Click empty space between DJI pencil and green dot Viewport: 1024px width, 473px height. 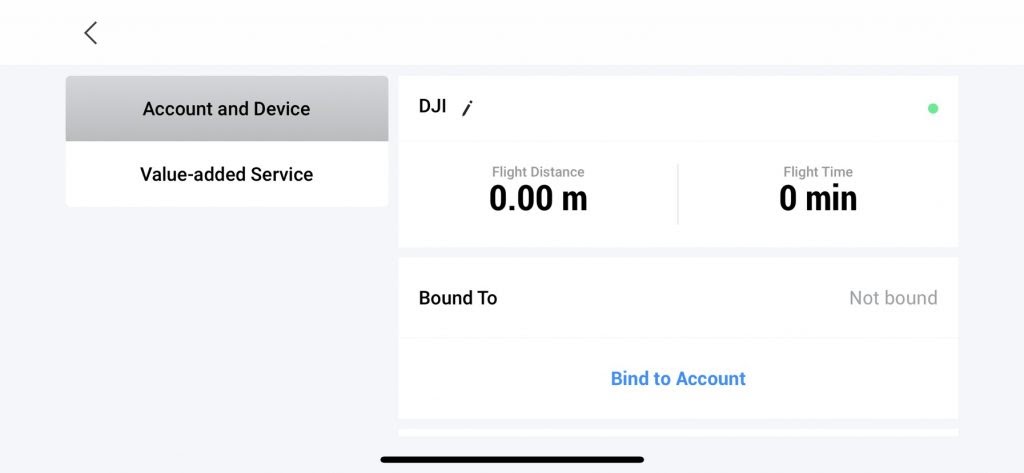coord(700,108)
